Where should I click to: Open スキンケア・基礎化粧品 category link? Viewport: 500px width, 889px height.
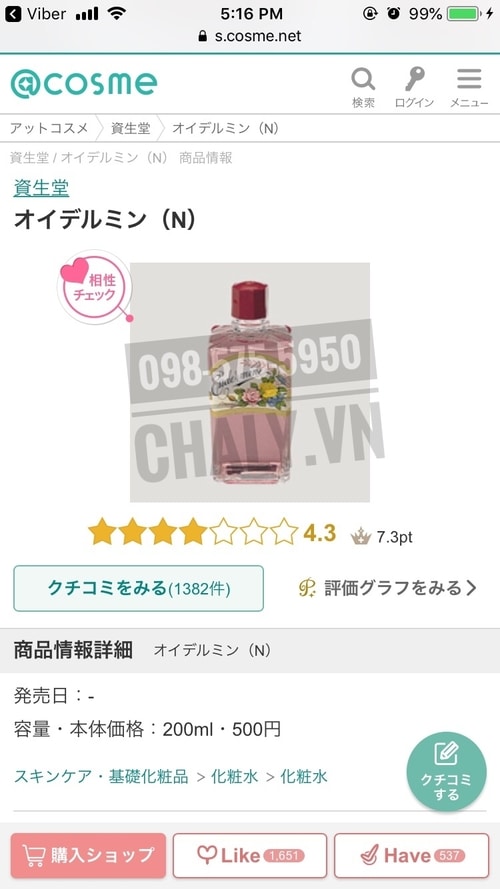101,776
